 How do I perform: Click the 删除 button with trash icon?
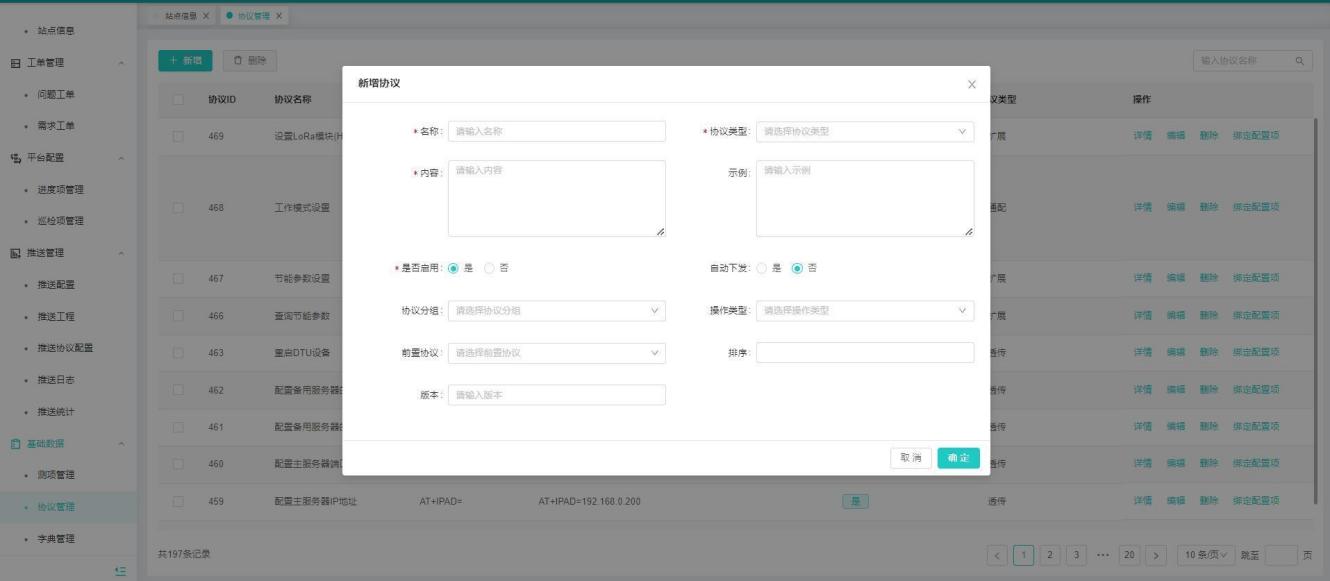point(249,62)
